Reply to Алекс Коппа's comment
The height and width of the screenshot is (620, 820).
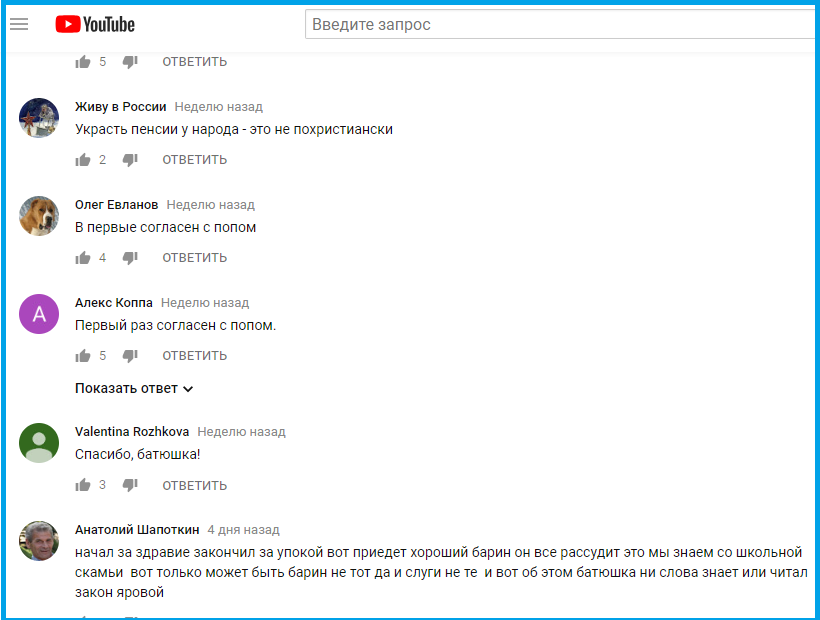coord(195,355)
